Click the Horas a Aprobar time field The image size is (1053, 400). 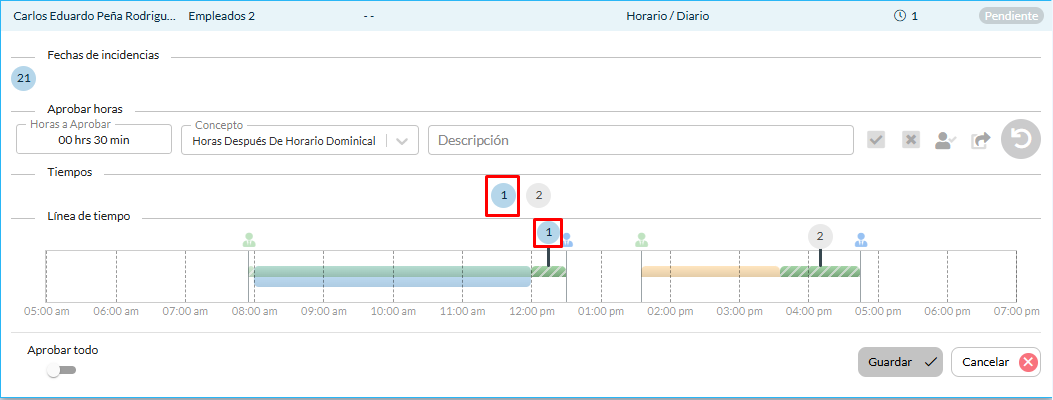(x=94, y=141)
